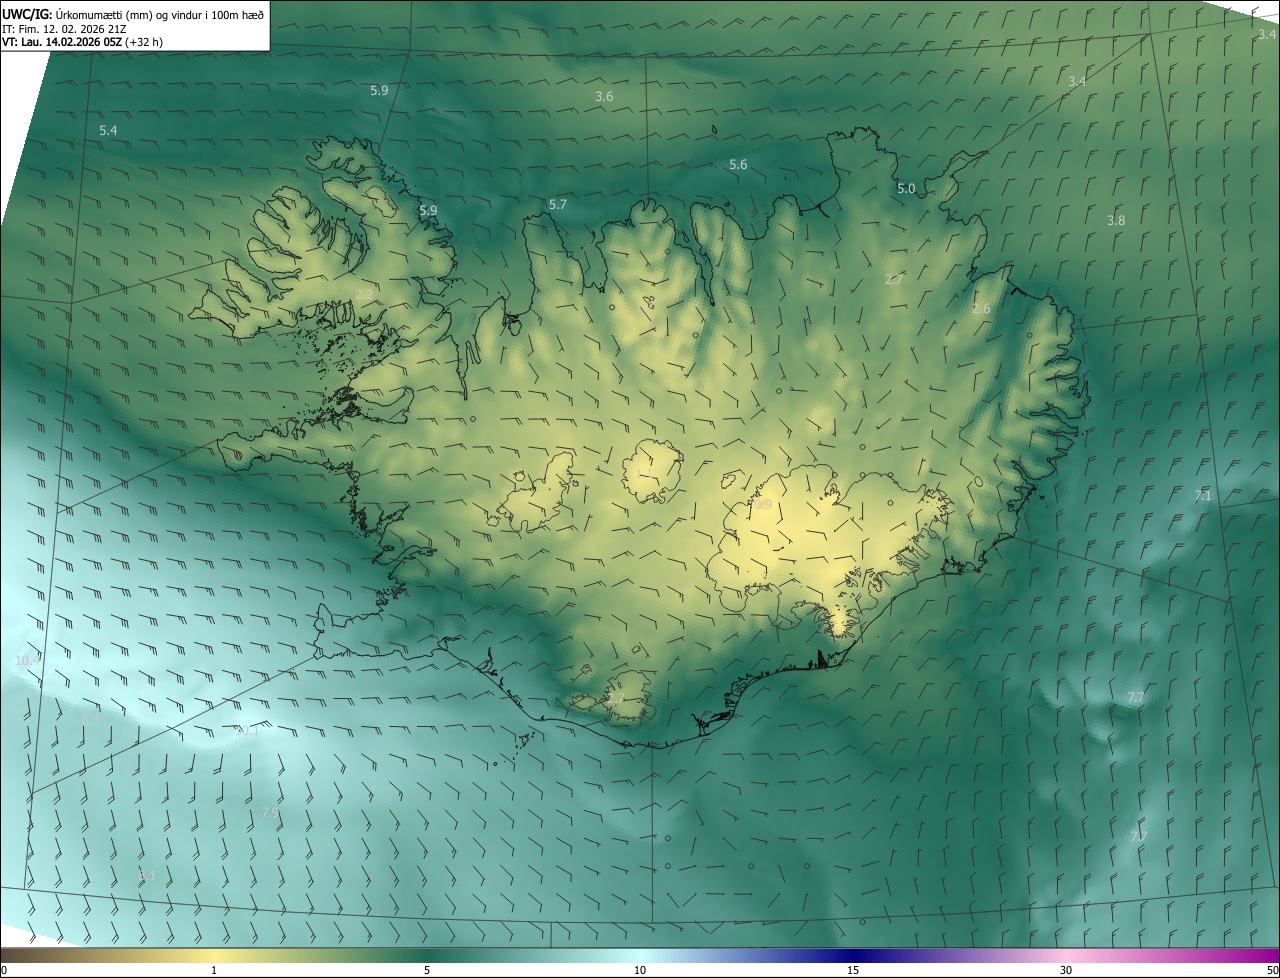Pick the 2.2 value label on the map
Image resolution: width=1280 pixels, height=978 pixels.
(x=363, y=293)
